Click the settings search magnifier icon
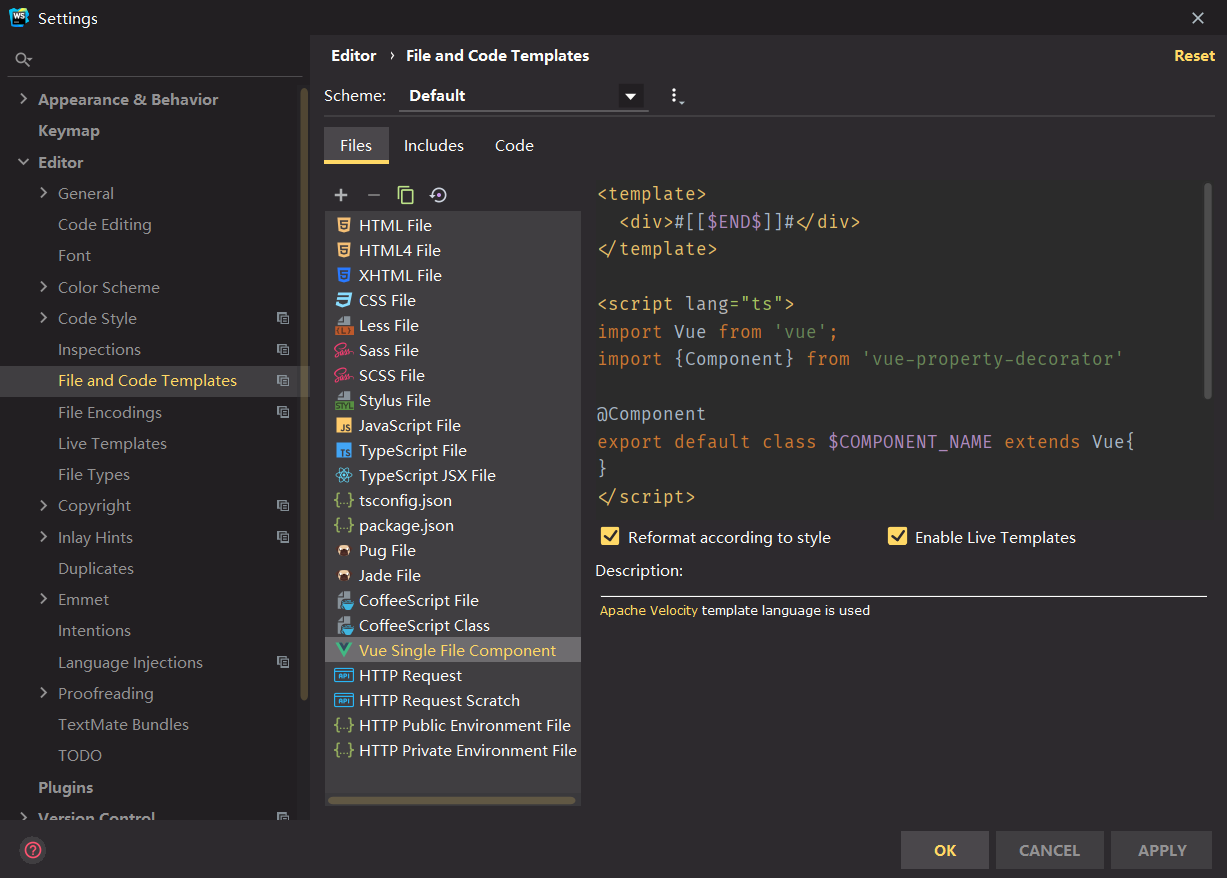 pos(23,60)
